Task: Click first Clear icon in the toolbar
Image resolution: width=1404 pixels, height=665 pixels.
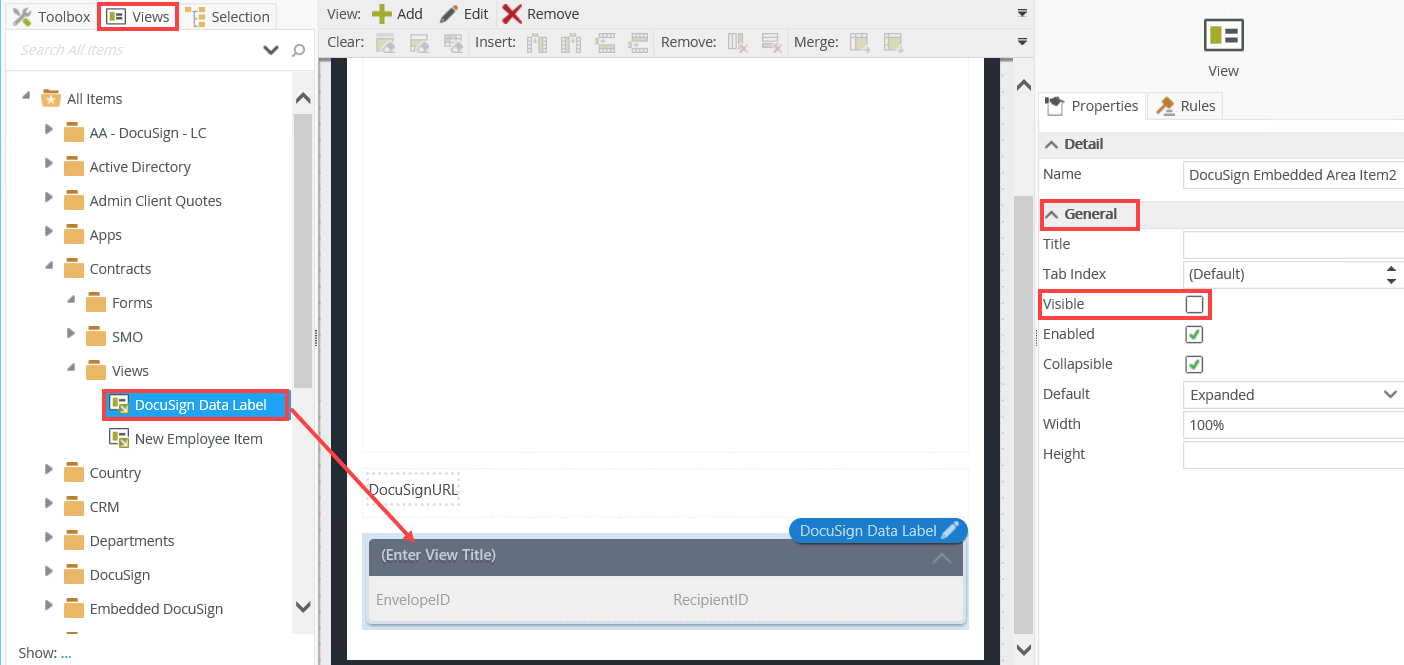Action: coord(385,42)
